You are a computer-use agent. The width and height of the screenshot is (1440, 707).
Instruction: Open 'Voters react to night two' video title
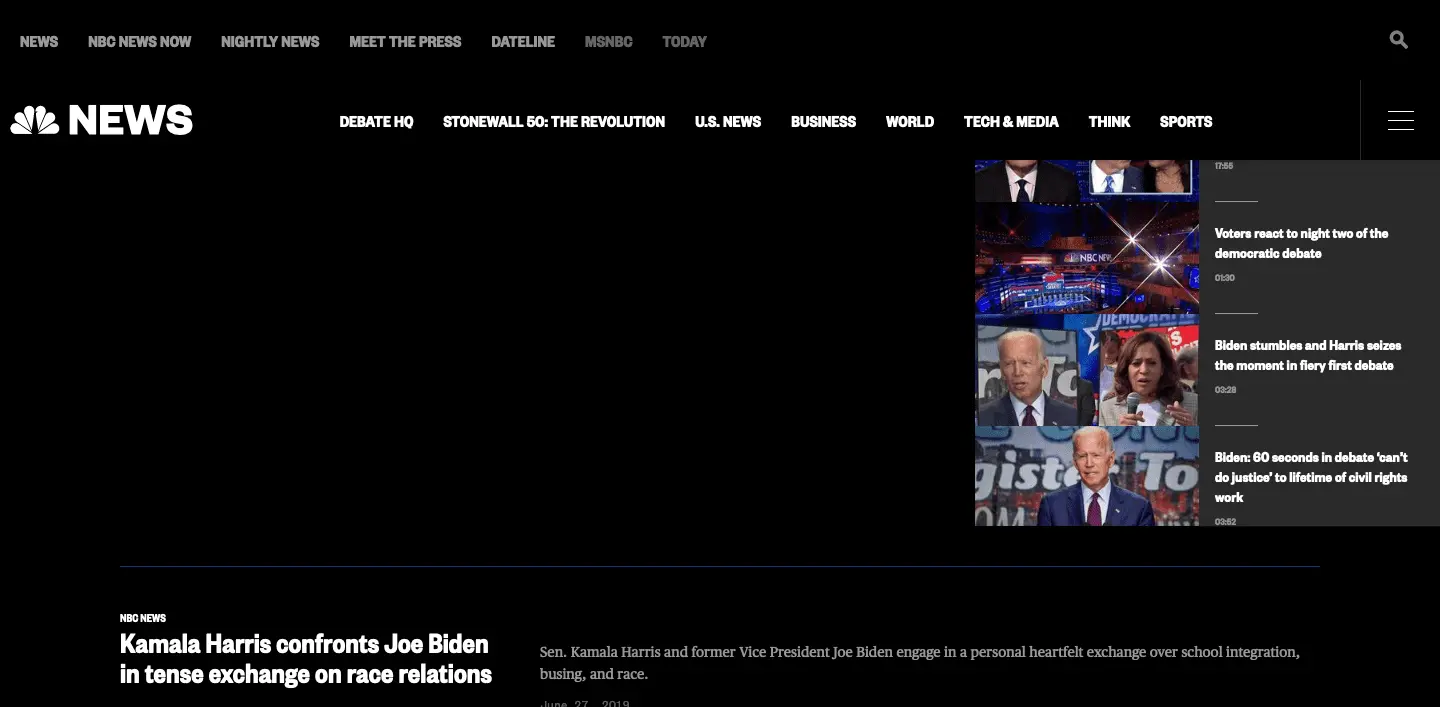pyautogui.click(x=1301, y=243)
